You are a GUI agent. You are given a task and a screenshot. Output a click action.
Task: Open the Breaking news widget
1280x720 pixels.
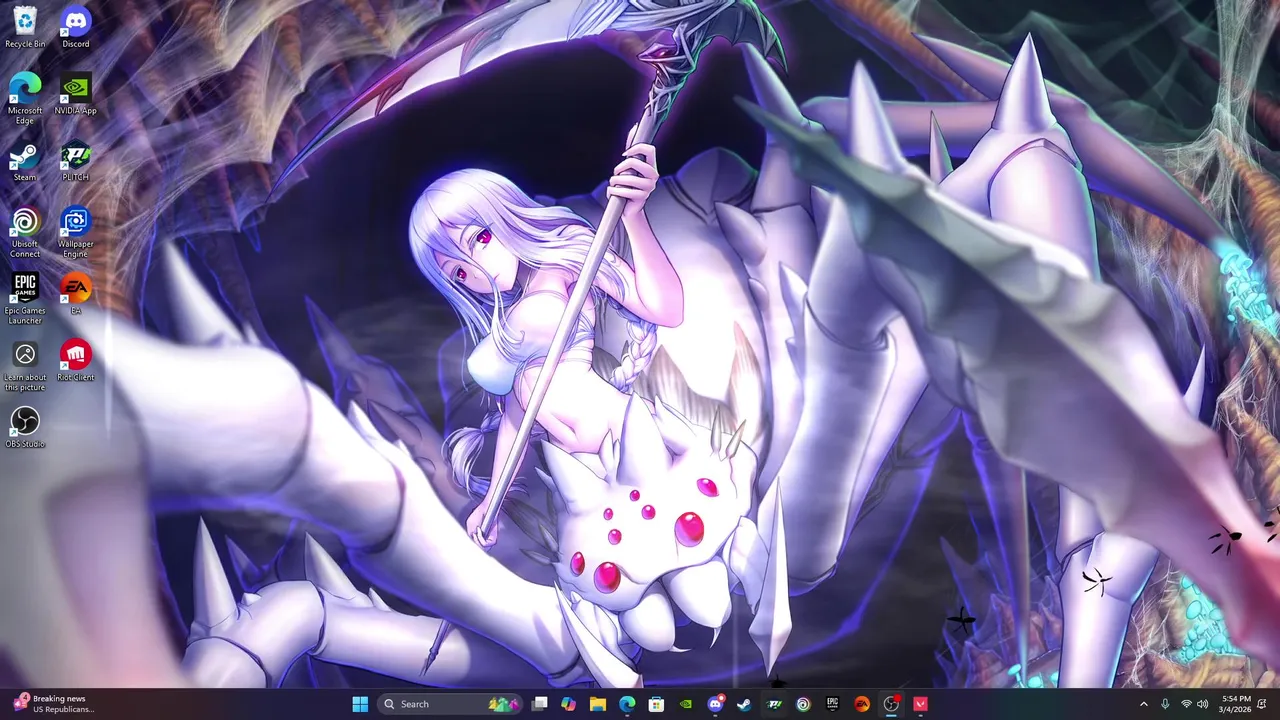[x=55, y=704]
